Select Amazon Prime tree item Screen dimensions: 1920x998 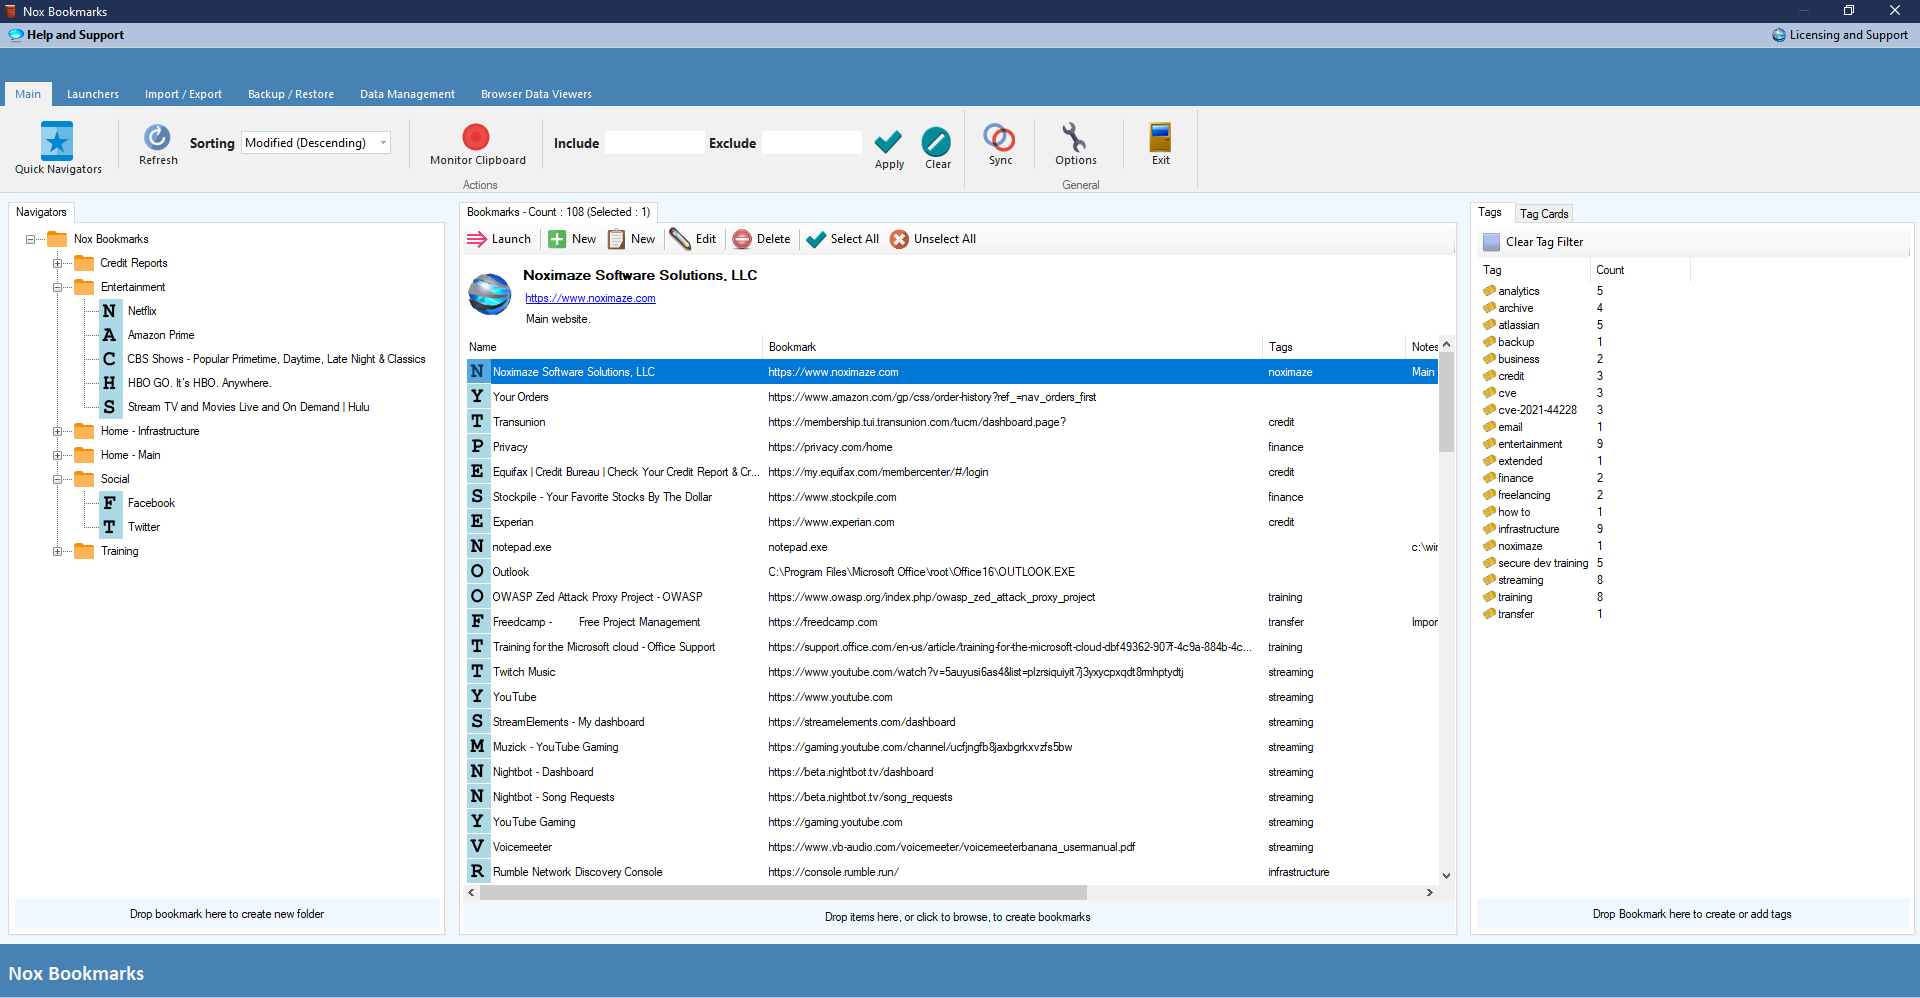coord(161,335)
